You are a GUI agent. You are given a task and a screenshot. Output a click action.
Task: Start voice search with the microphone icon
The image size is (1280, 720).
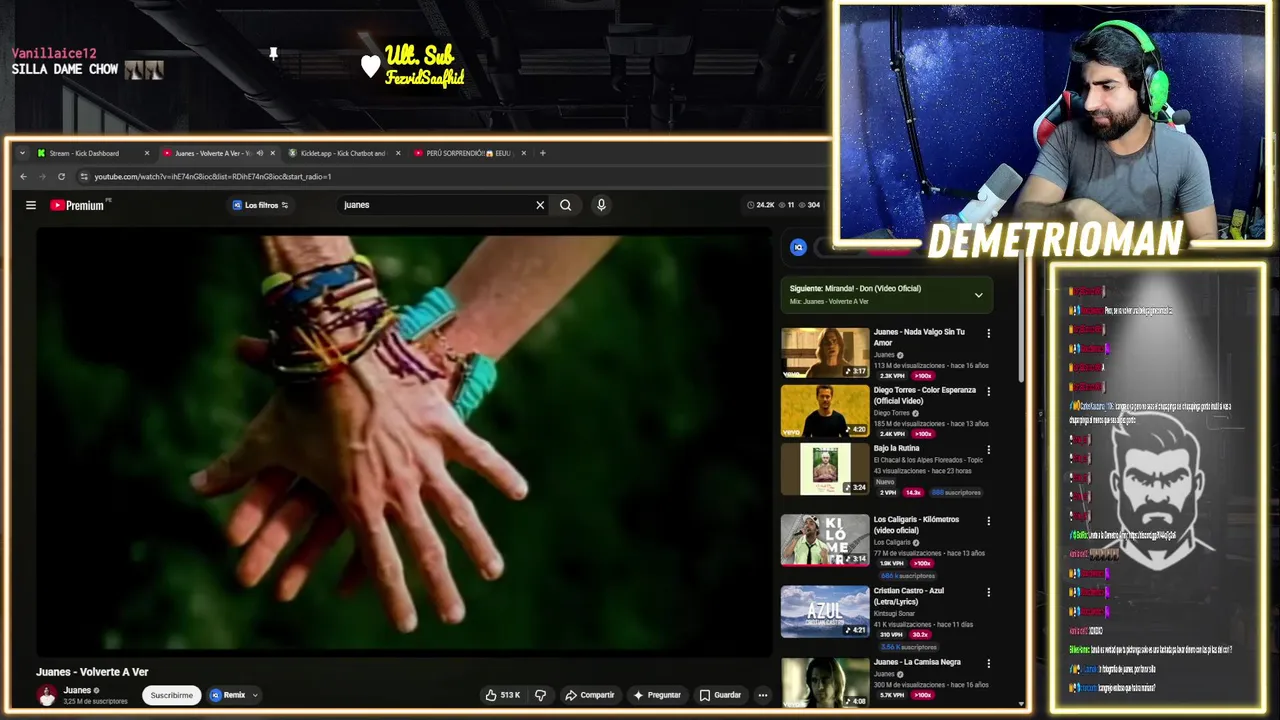(601, 205)
